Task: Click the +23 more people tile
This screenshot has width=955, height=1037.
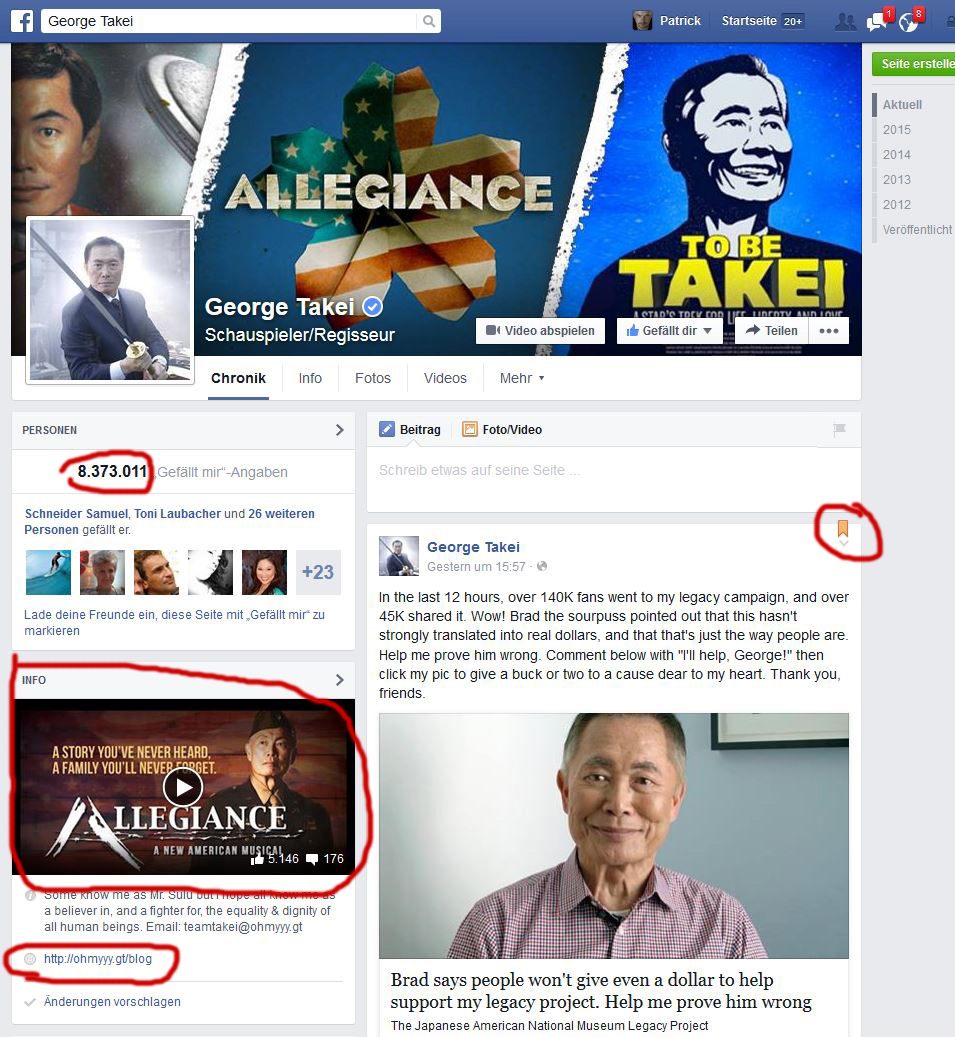Action: (318, 572)
